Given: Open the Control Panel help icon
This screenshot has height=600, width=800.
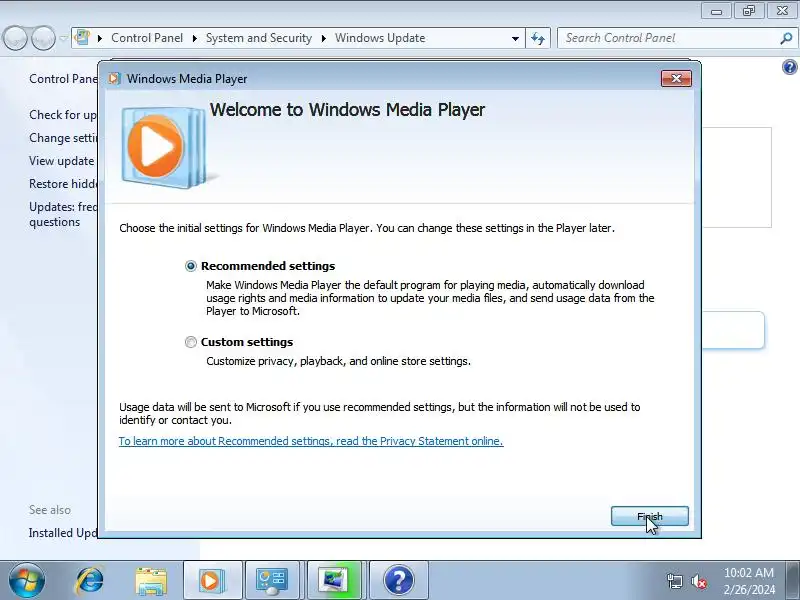Looking at the screenshot, I should [789, 67].
